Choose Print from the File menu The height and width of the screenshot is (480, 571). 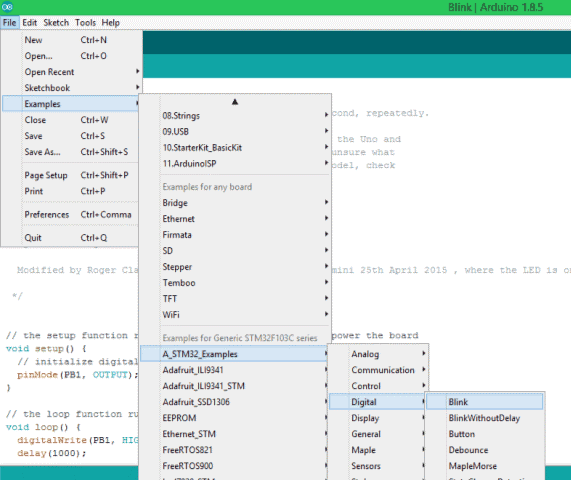tap(71, 191)
